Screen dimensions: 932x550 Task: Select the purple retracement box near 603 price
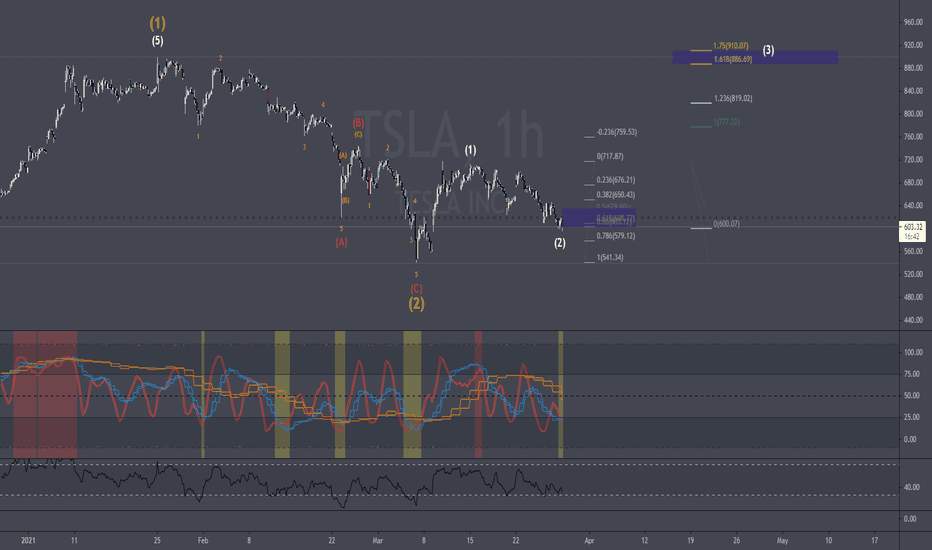599,218
